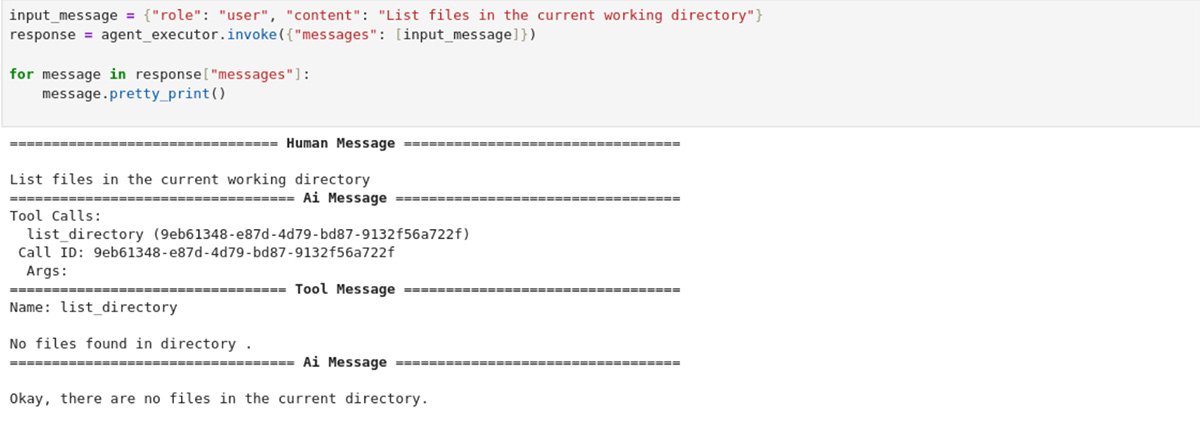The image size is (1200, 424).
Task: Click the green "for" keyword
Action: click(21, 75)
